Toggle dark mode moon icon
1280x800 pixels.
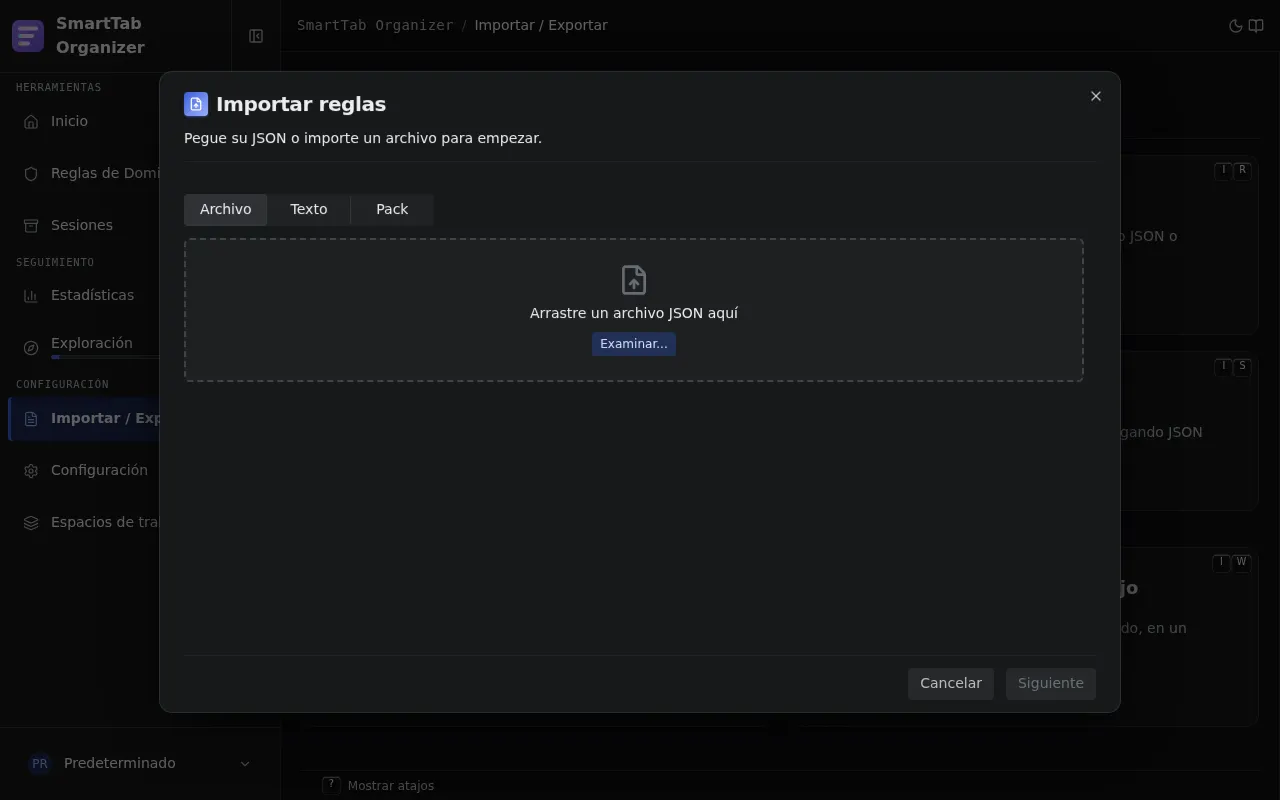coord(1236,26)
